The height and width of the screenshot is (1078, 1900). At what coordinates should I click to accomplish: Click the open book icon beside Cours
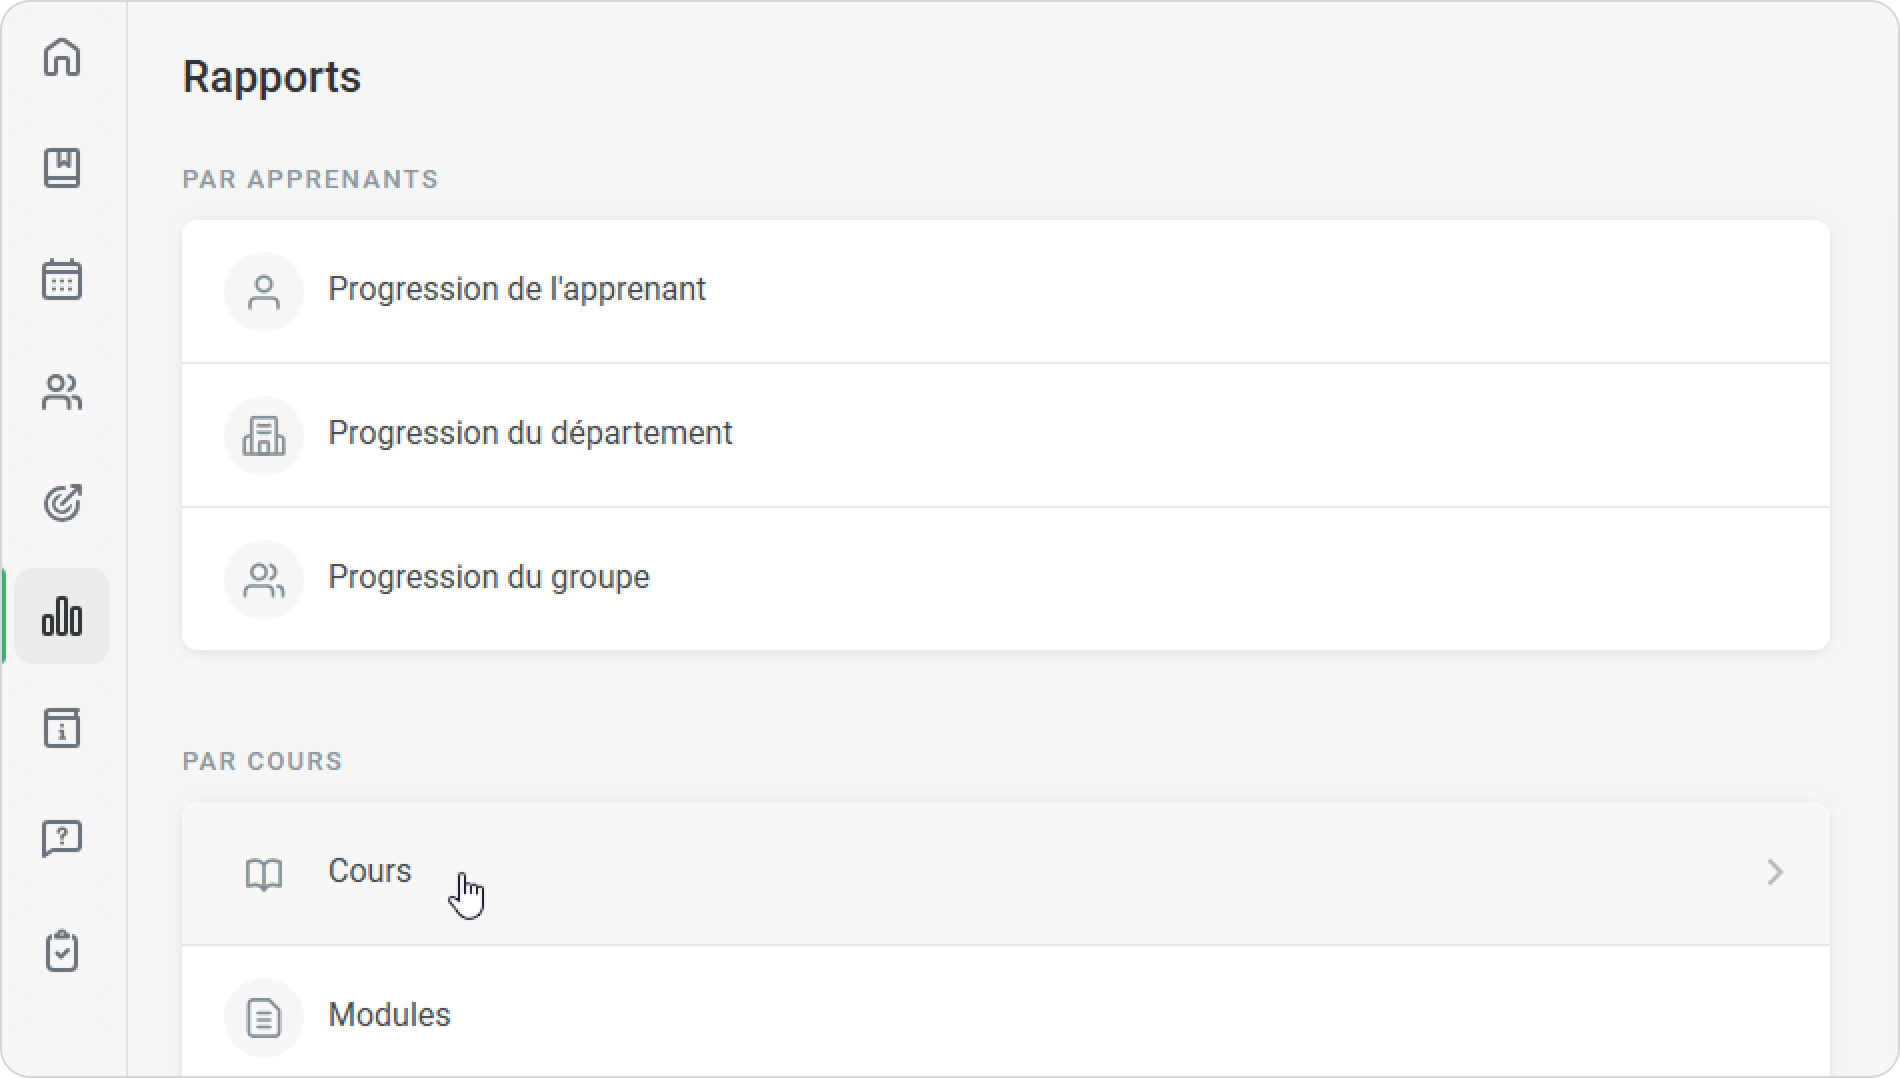(264, 874)
